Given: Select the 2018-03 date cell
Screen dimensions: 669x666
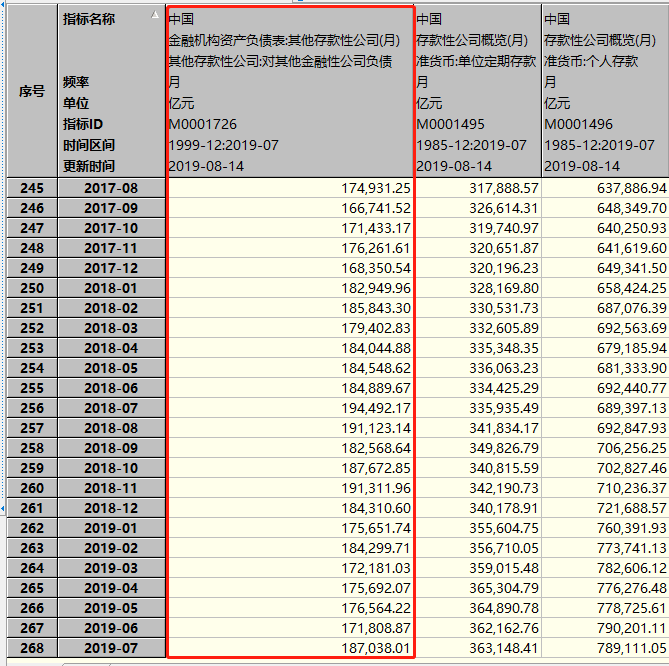Looking at the screenshot, I should point(111,329).
